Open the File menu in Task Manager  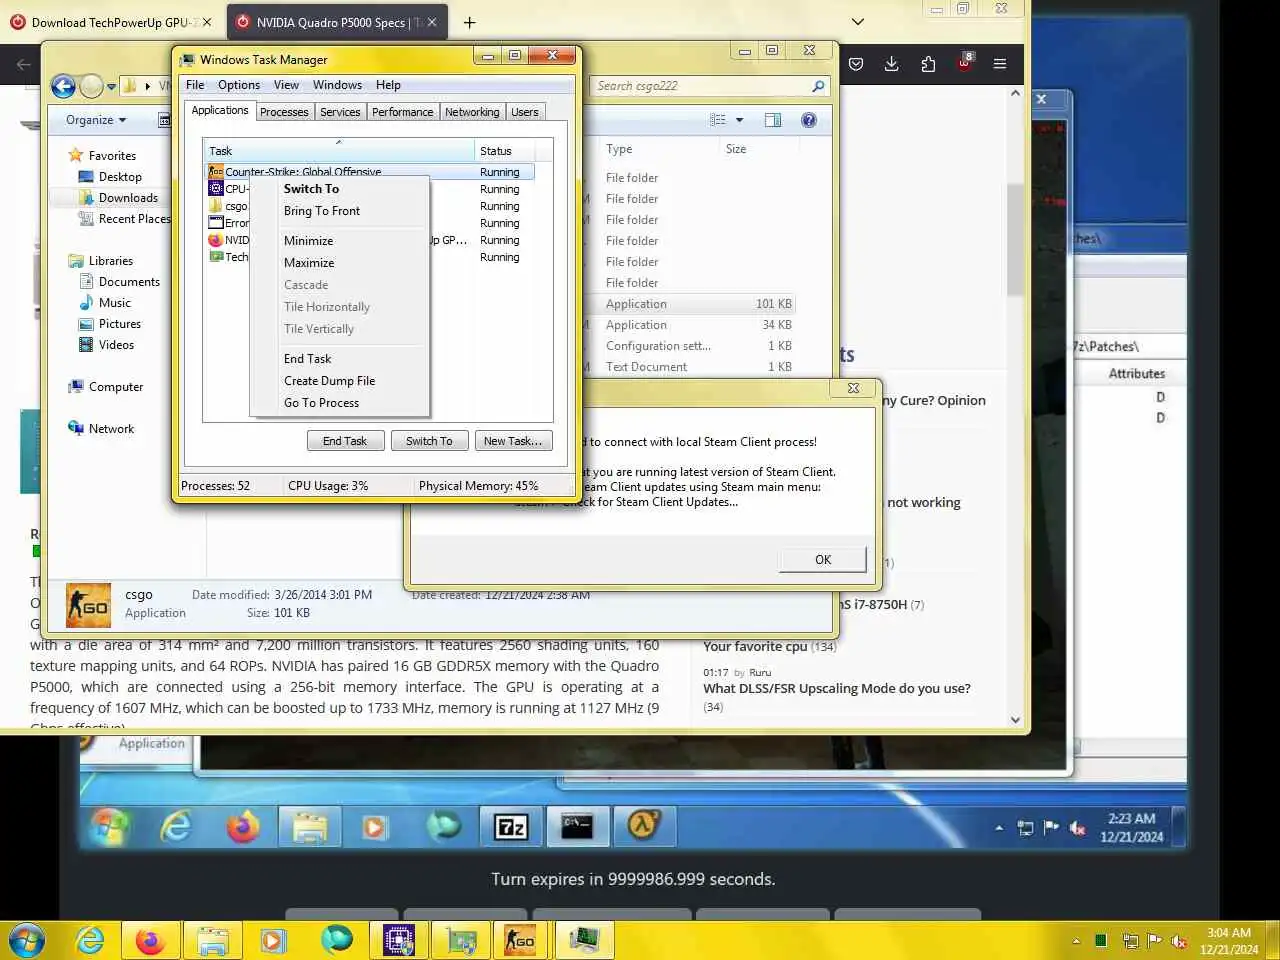(x=195, y=85)
